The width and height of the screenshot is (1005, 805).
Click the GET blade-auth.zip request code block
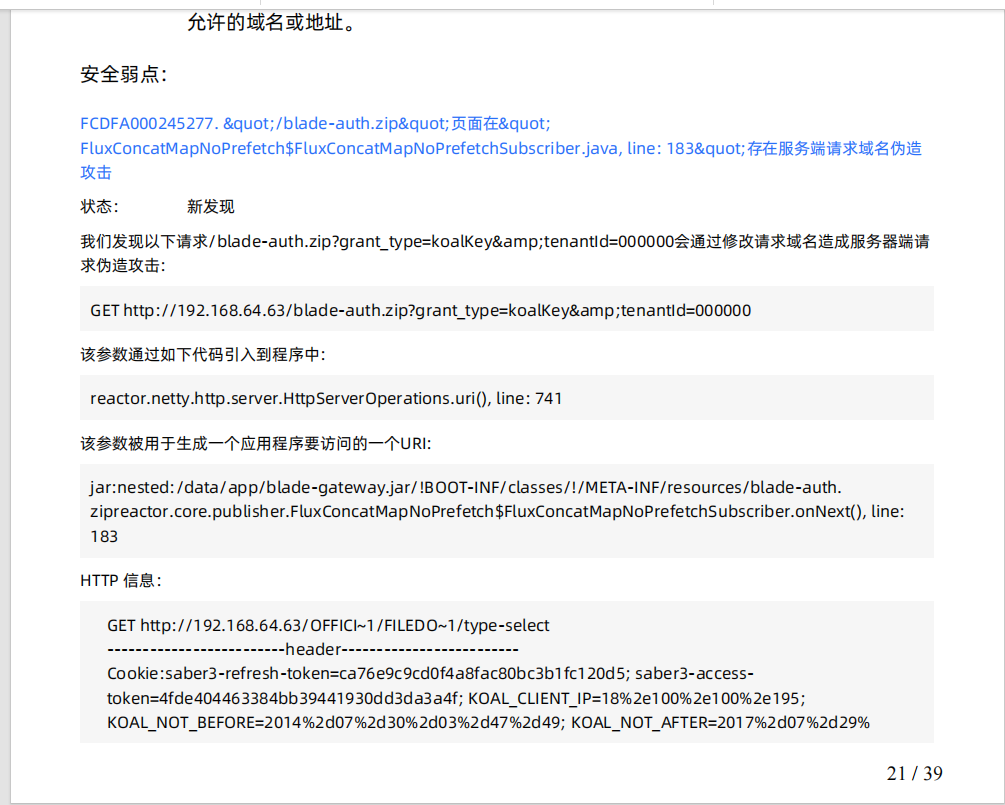pos(420,310)
